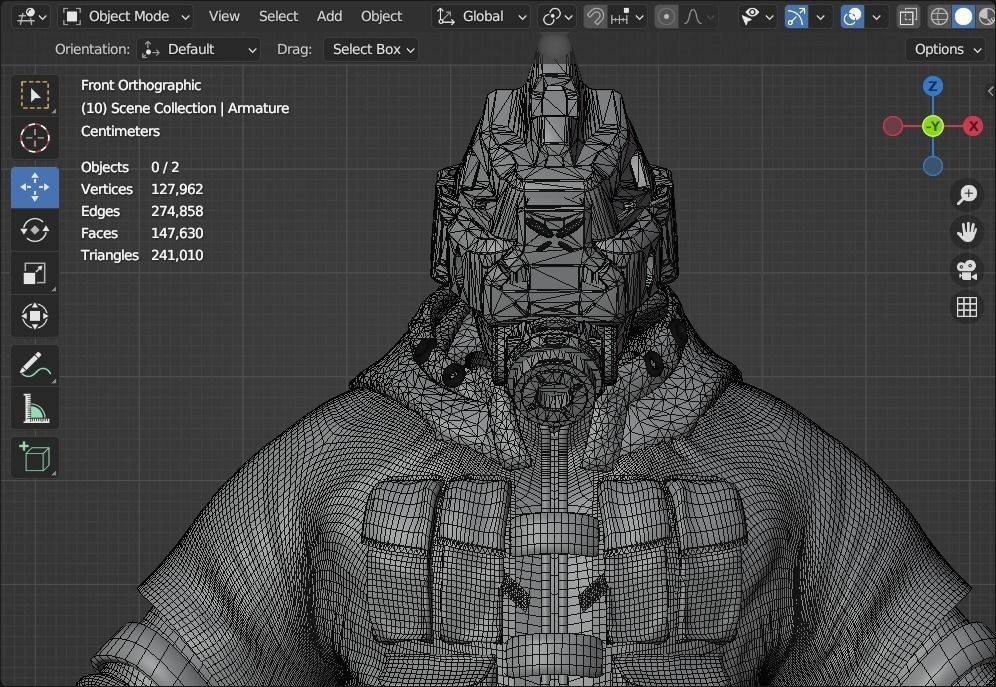Open Drag Select Box dropdown
This screenshot has height=687, width=996.
(371, 50)
